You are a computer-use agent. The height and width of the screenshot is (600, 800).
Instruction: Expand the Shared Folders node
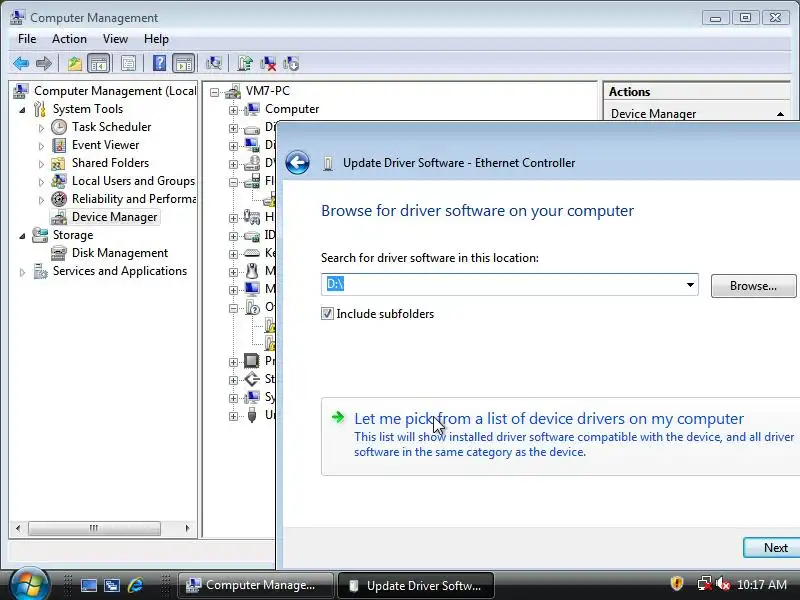point(41,164)
